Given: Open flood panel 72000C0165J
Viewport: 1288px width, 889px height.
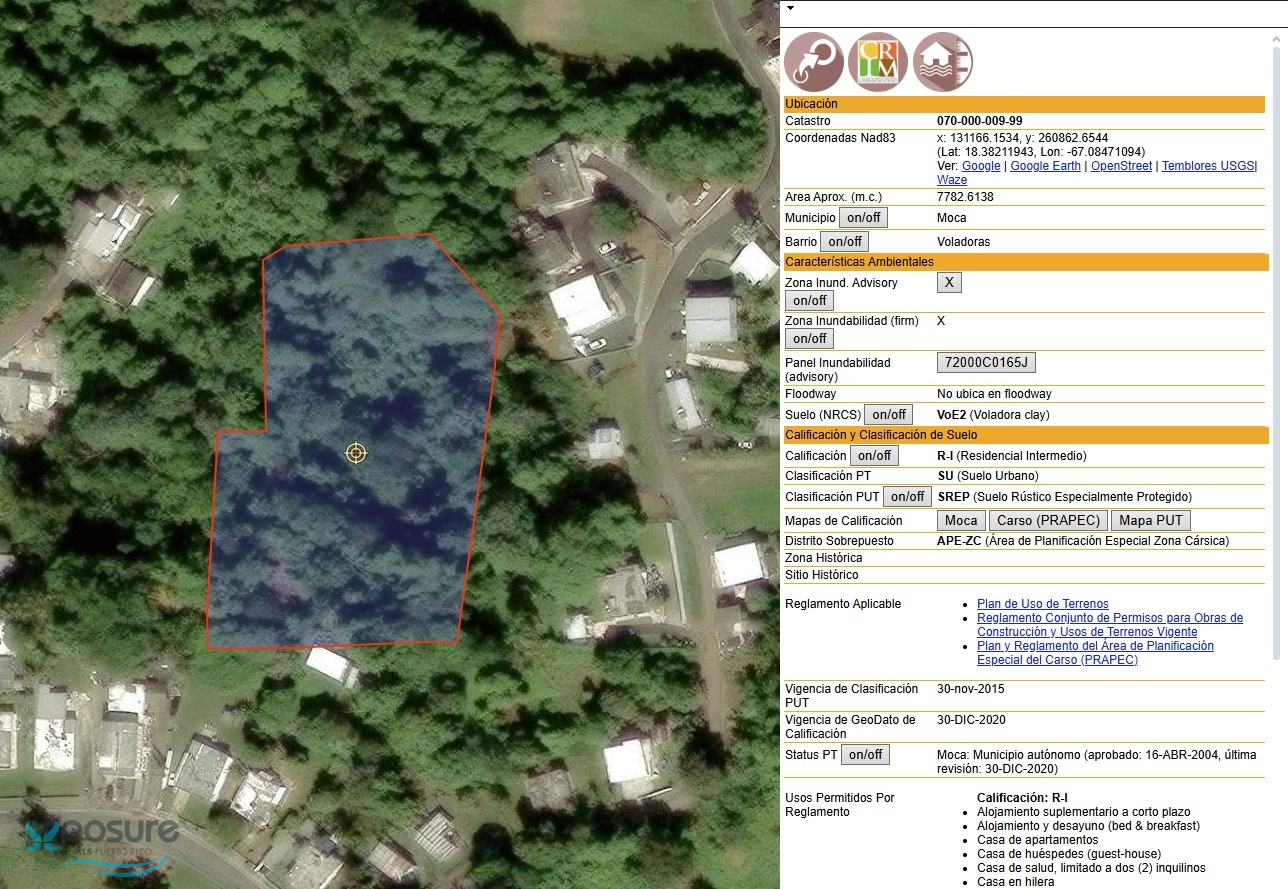Looking at the screenshot, I should (985, 362).
